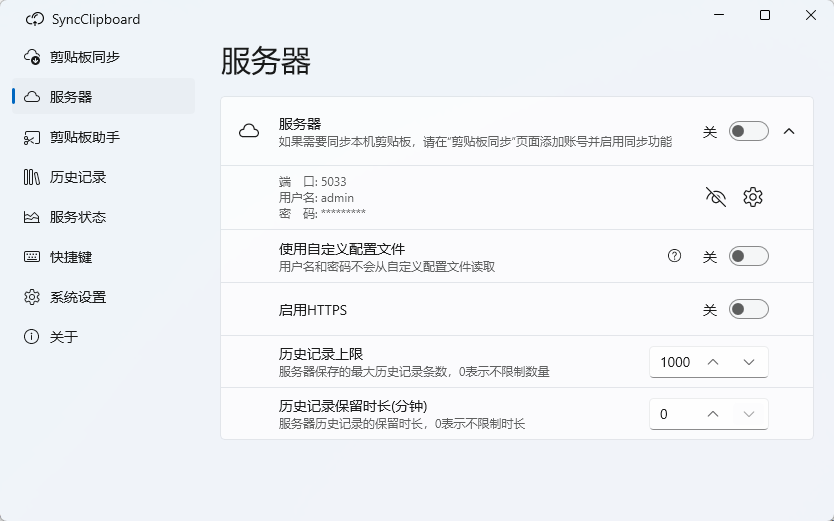Click the 历史记录上限 value field 1000

(x=674, y=362)
